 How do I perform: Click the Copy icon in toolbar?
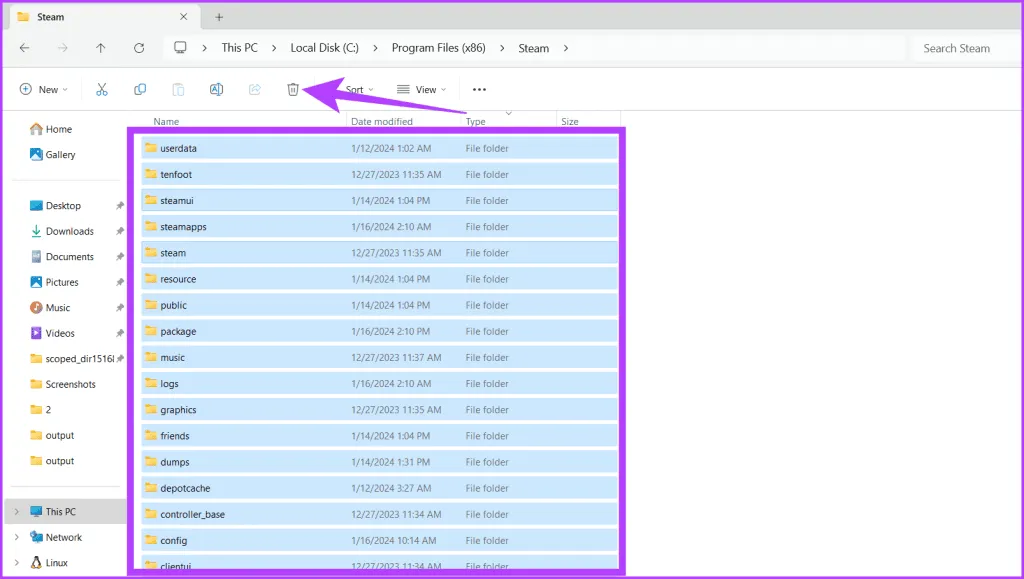(140, 89)
